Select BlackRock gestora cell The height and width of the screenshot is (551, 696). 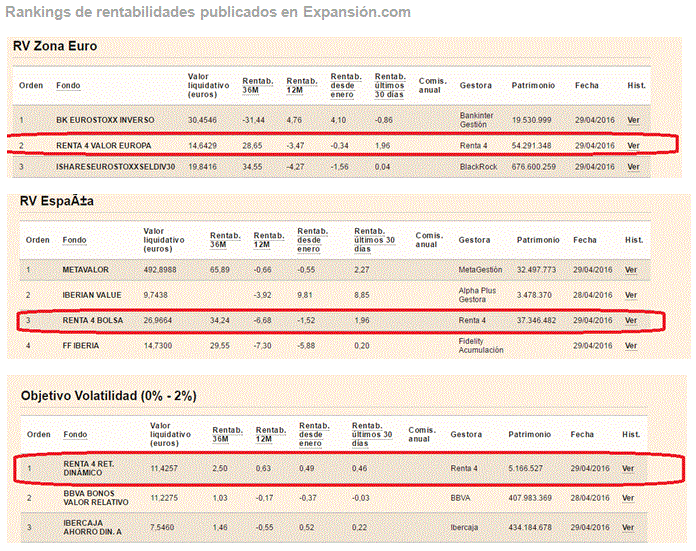(478, 167)
